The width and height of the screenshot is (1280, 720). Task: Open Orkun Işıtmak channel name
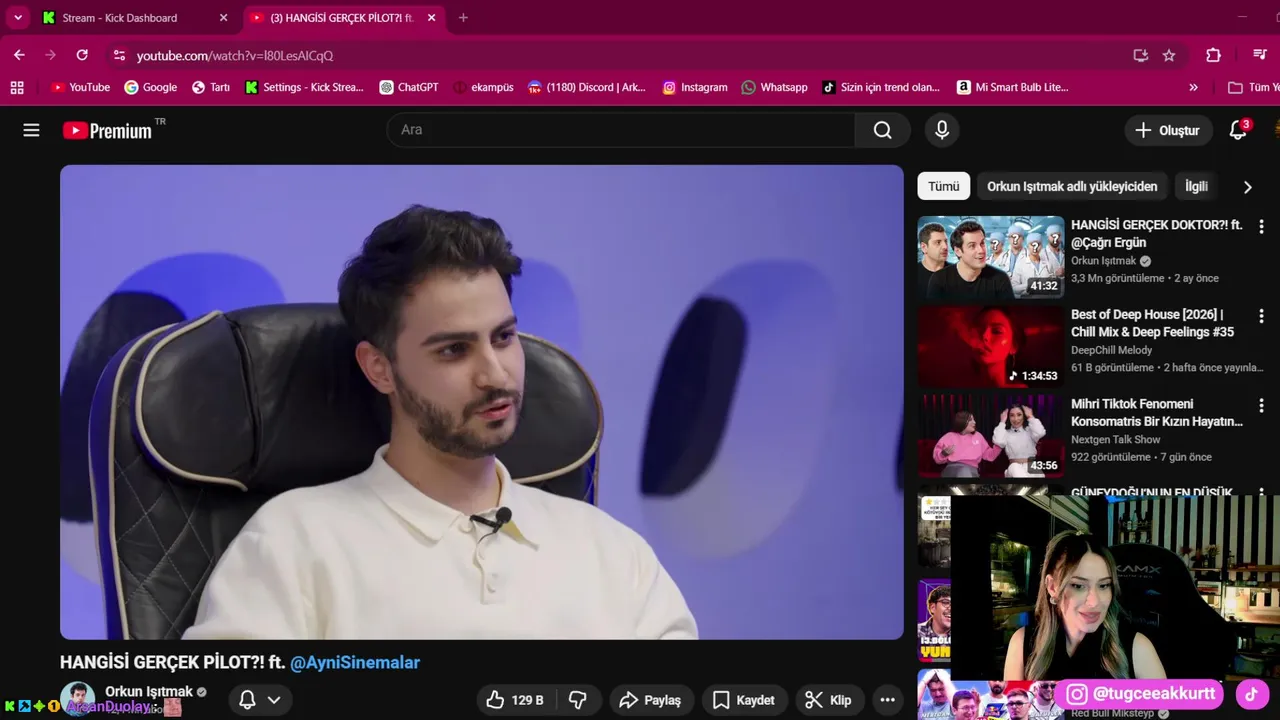149,691
